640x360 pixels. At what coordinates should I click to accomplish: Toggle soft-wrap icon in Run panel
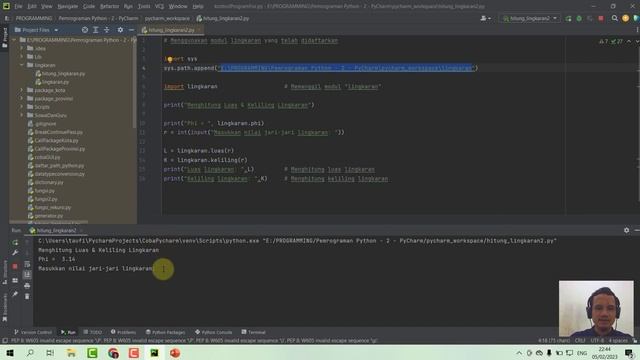27,264
